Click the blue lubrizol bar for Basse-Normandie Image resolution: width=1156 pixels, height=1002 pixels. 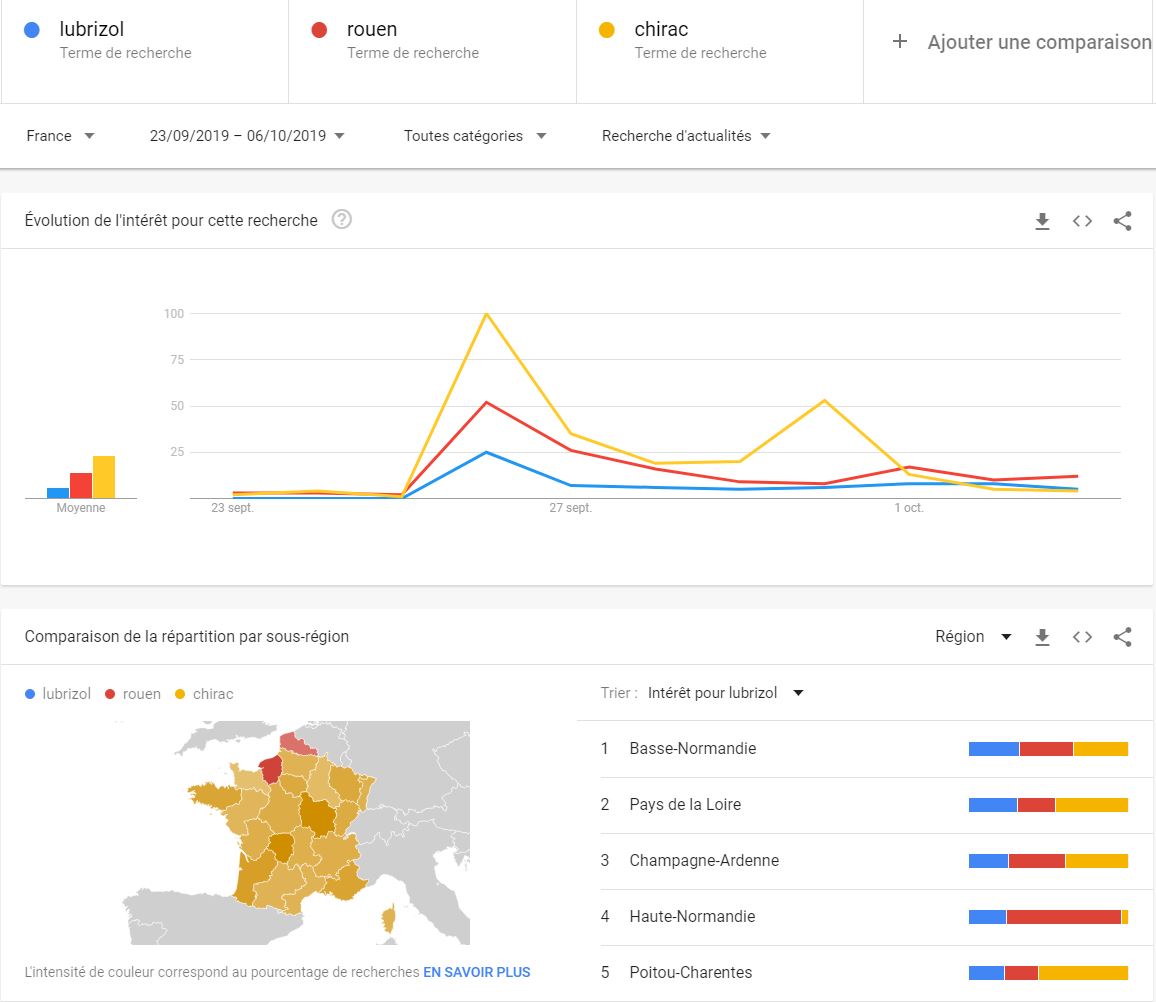point(993,749)
